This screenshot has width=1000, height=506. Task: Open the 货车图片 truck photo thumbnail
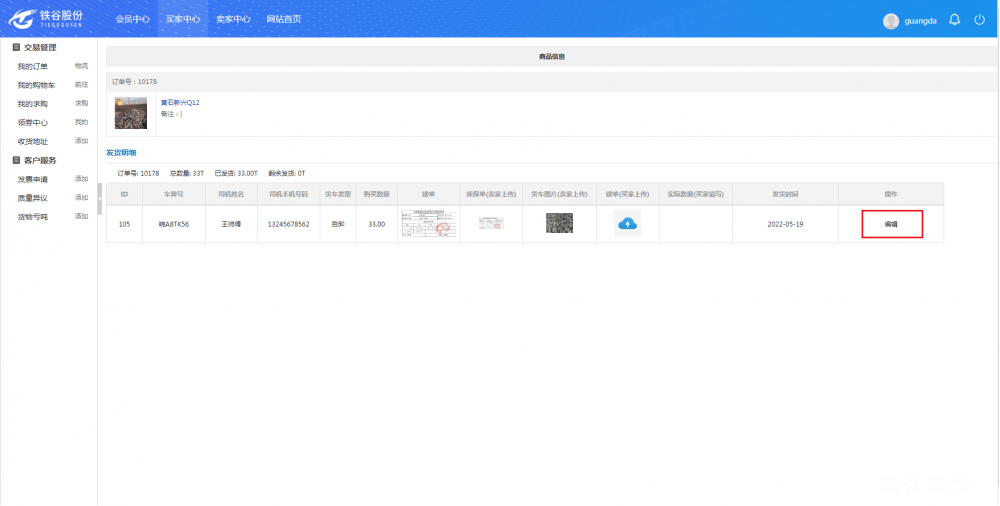point(559,224)
